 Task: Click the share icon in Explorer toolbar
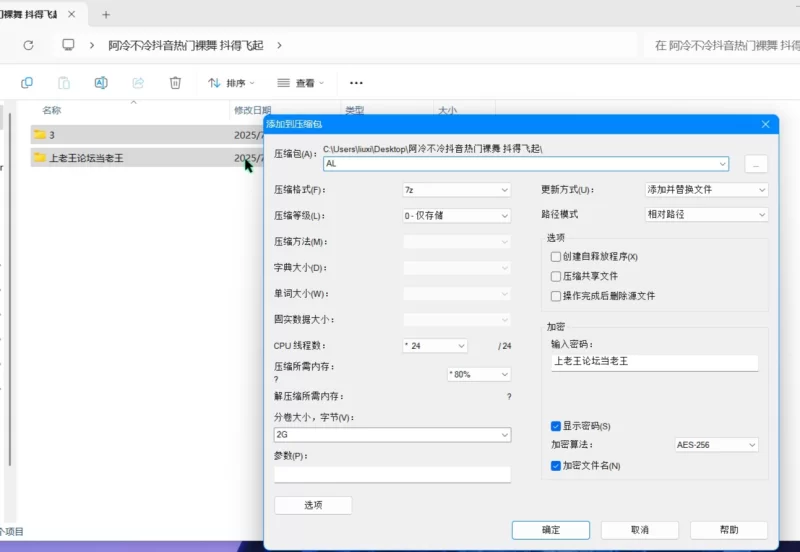(x=138, y=83)
